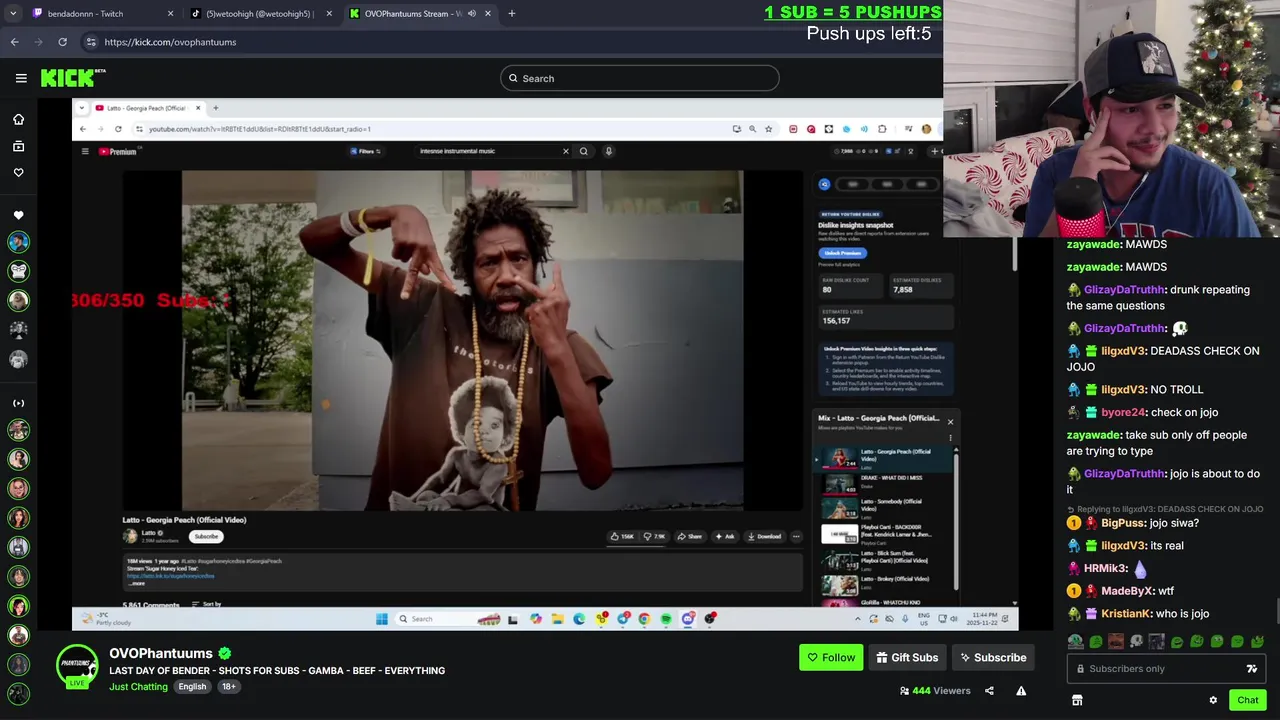Open Spotify from streamed taskbar
This screenshot has width=1280, height=720.
[666, 619]
